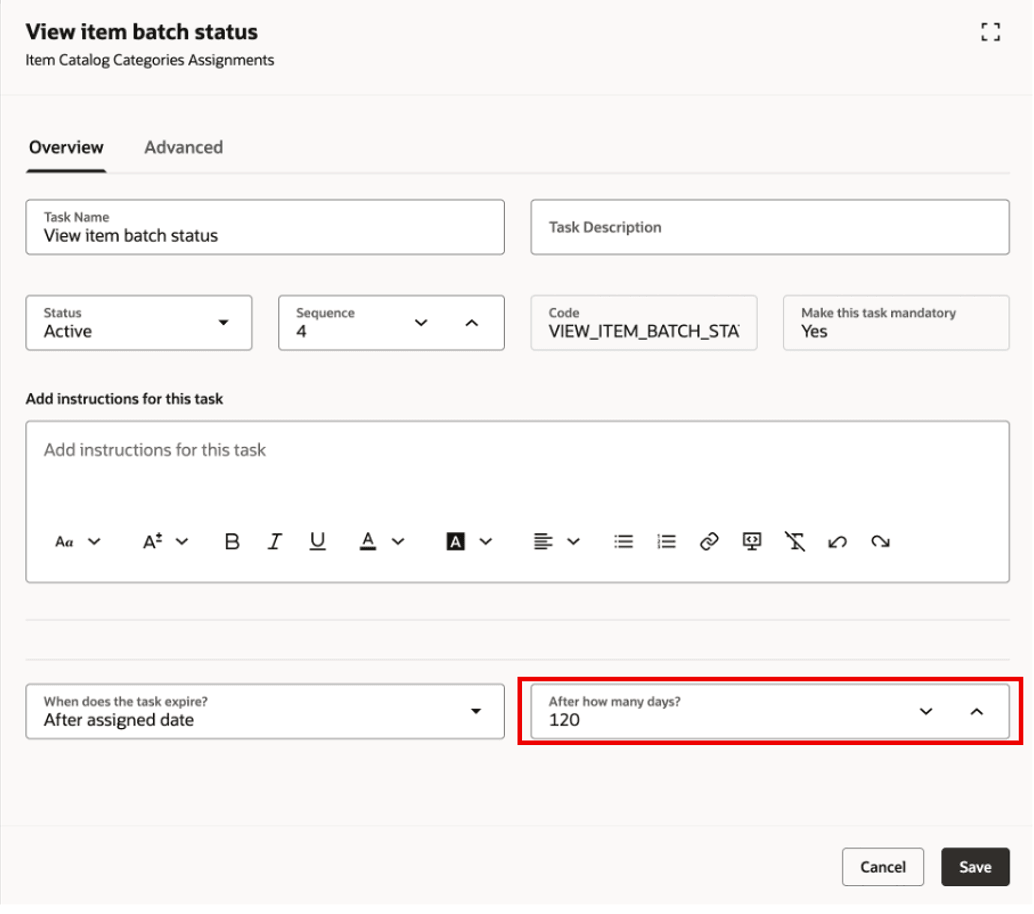The height and width of the screenshot is (914, 1034).
Task: Select the Overview tab
Action: [x=65, y=147]
